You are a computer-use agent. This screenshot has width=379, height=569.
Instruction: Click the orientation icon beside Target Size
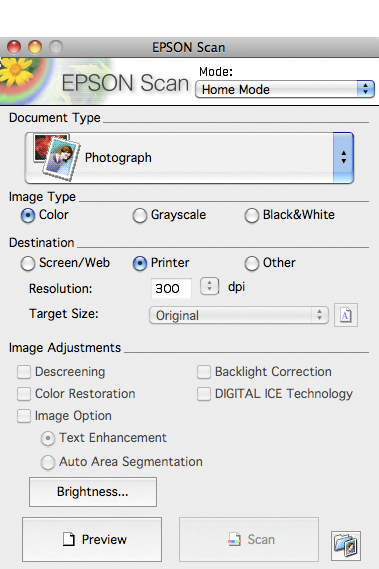[346, 315]
